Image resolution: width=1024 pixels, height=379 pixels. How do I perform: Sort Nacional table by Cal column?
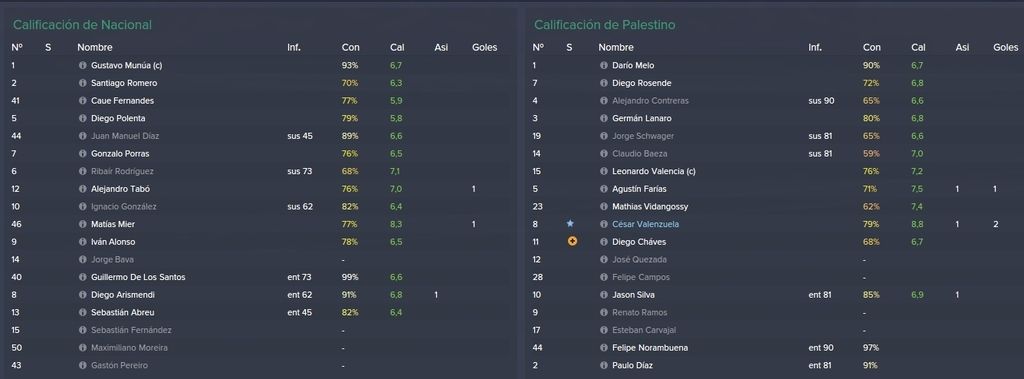[397, 47]
